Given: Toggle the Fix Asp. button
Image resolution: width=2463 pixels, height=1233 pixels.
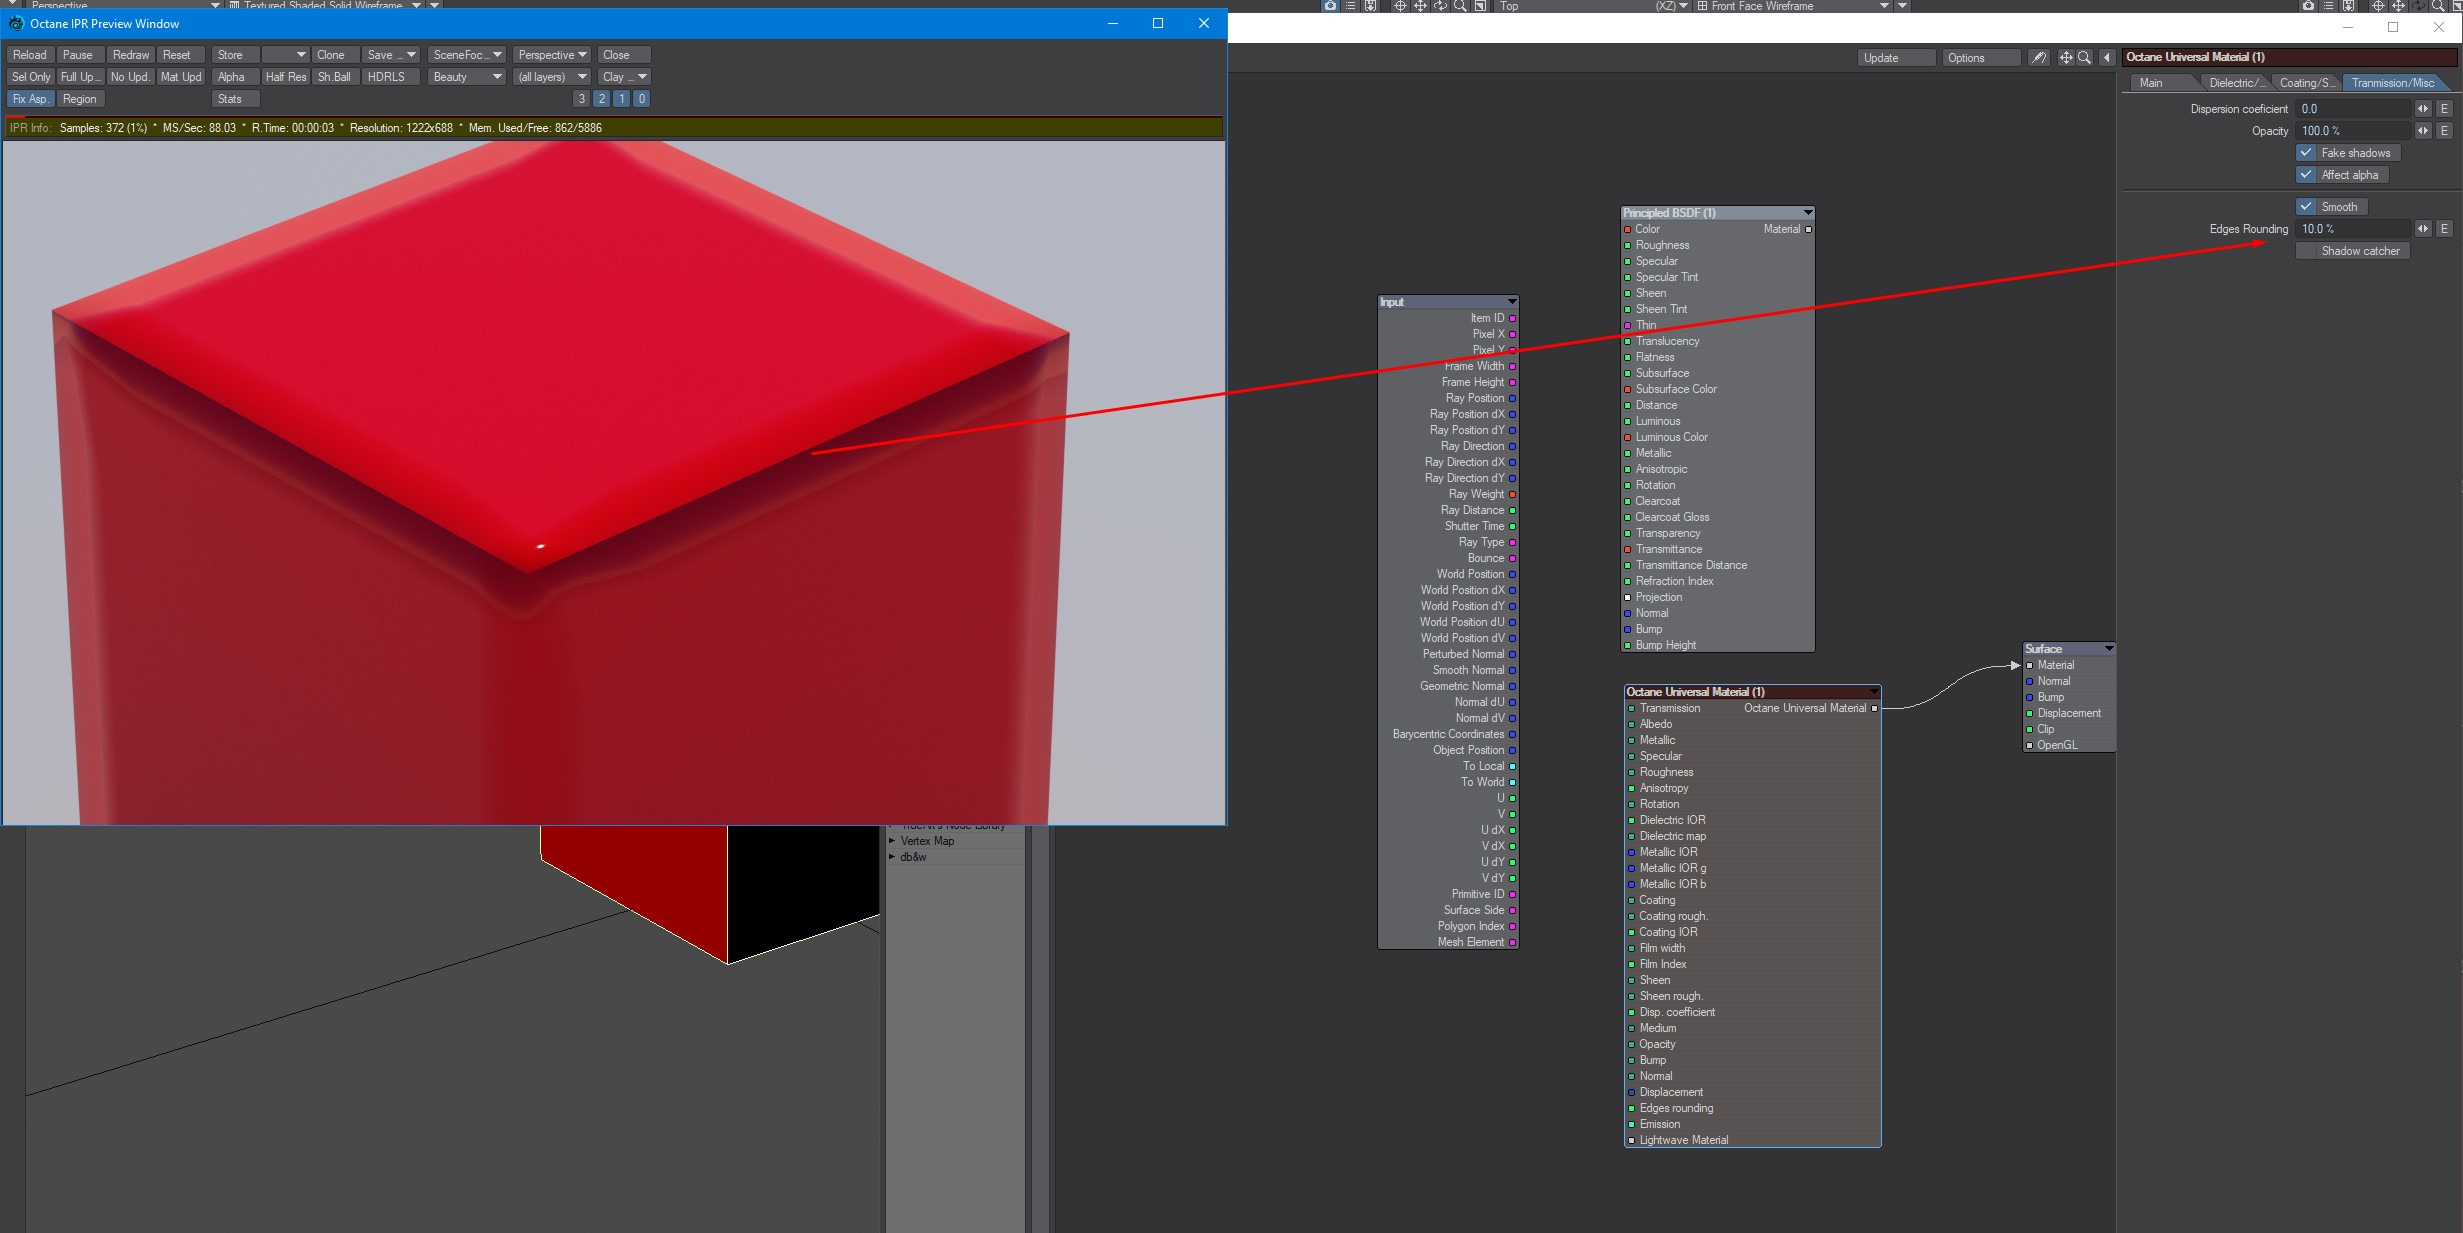Looking at the screenshot, I should pos(30,99).
